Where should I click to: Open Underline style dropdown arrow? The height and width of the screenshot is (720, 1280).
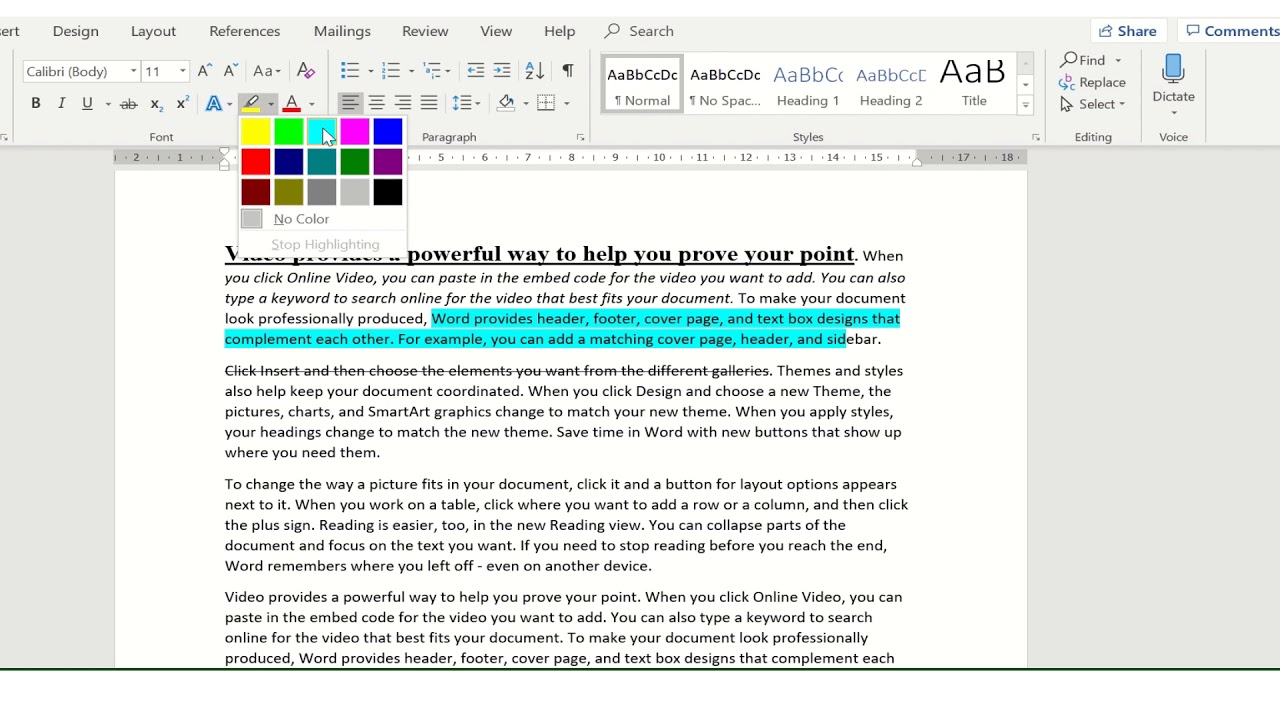[107, 103]
